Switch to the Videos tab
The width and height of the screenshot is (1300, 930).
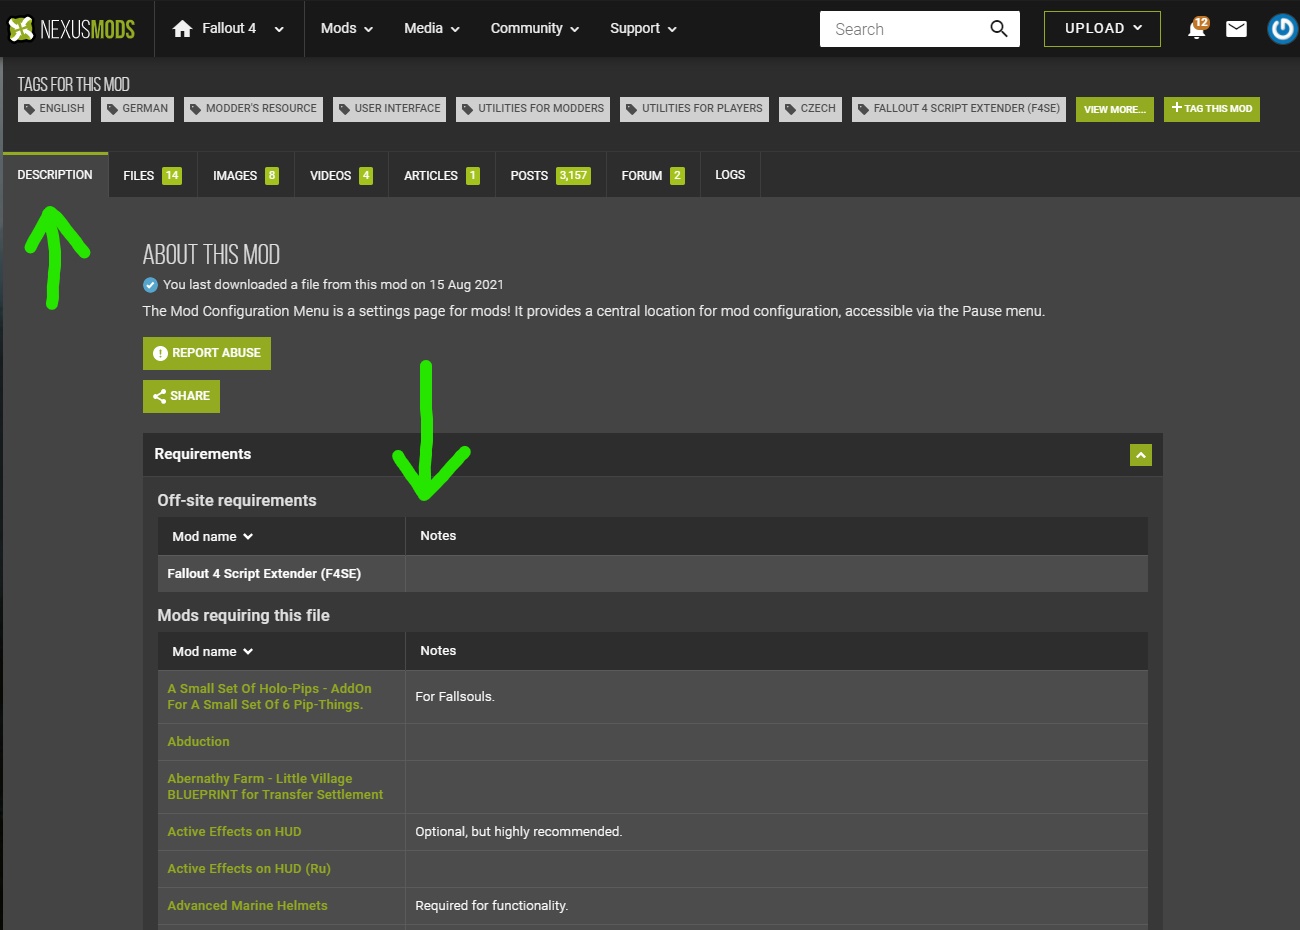[341, 175]
